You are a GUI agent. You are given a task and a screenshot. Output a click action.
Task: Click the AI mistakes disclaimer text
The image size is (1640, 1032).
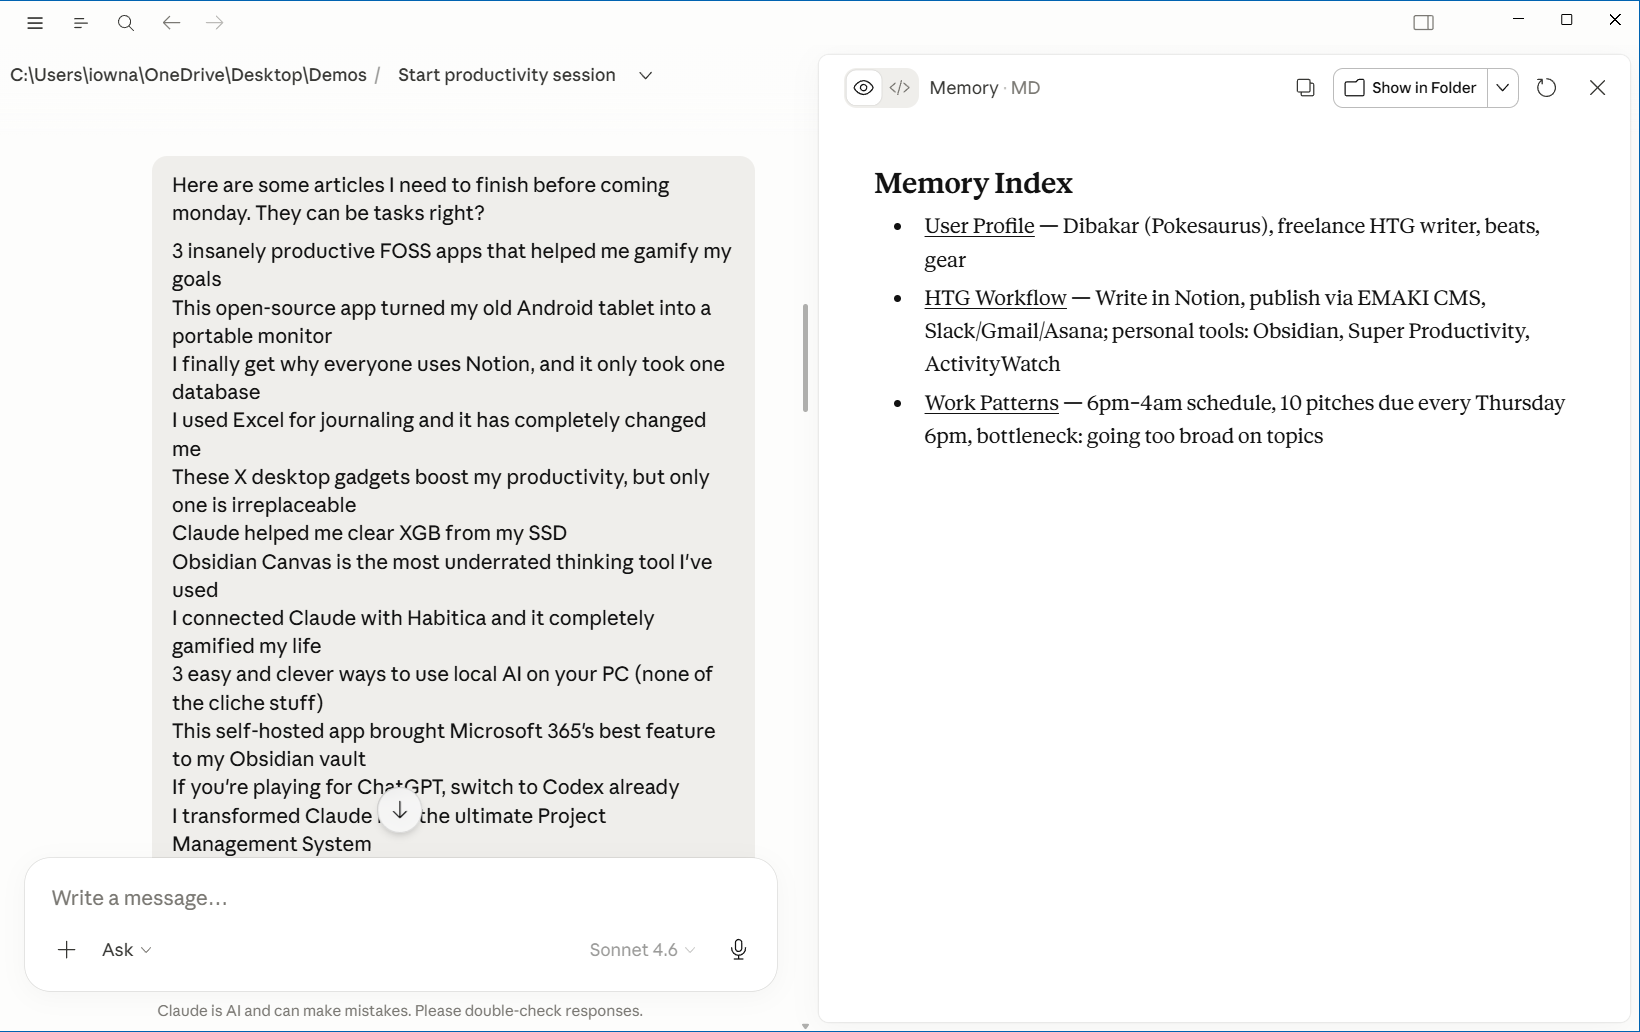pyautogui.click(x=400, y=1011)
